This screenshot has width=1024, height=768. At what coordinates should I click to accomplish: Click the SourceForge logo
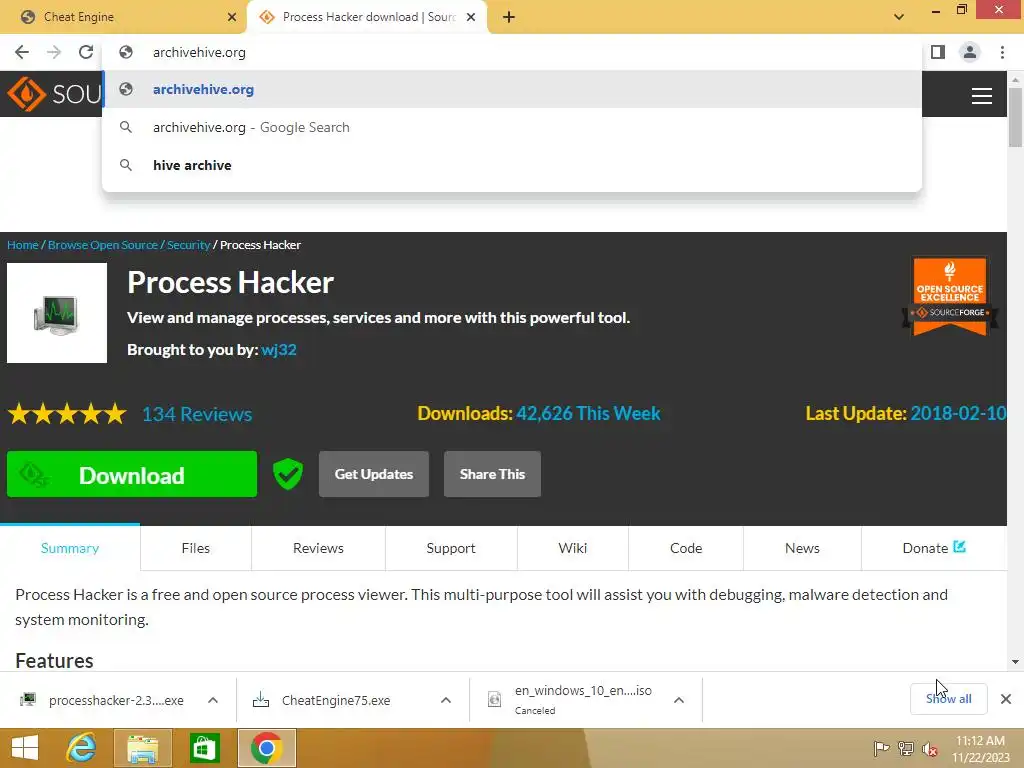click(54, 94)
